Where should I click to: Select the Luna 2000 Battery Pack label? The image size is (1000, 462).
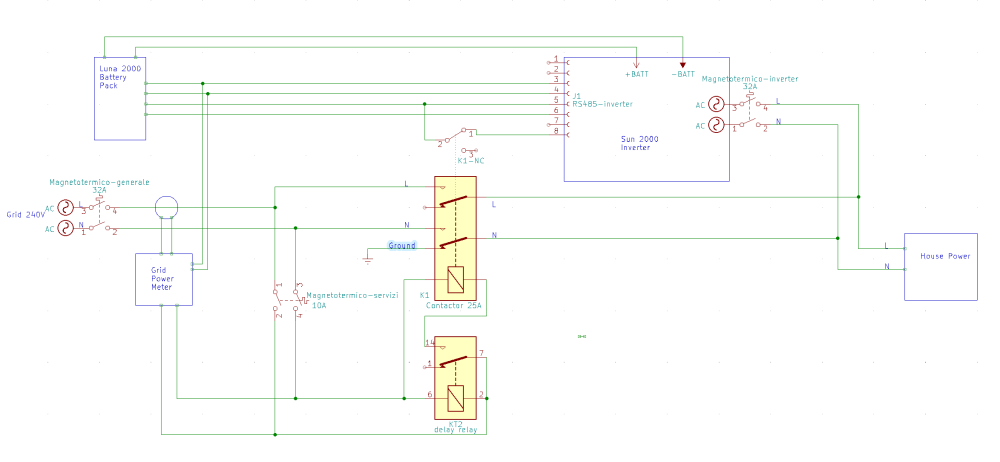pyautogui.click(x=120, y=77)
